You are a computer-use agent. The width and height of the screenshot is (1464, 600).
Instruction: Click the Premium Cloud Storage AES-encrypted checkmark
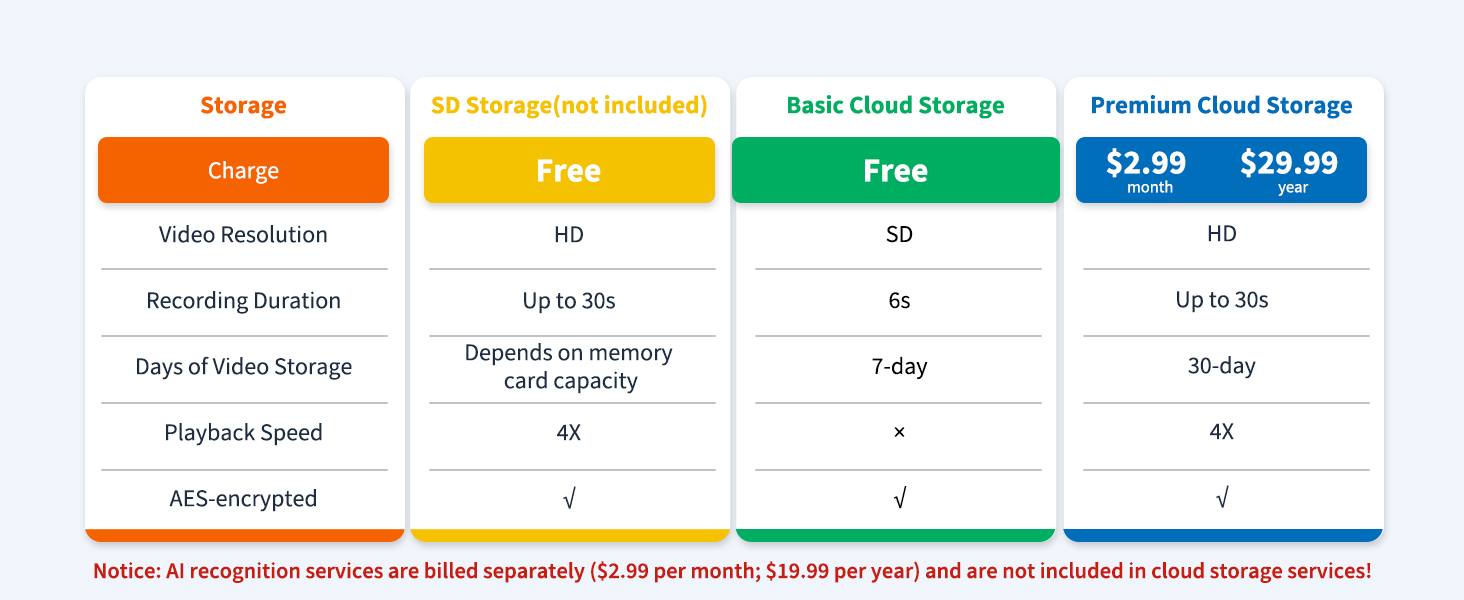coord(1222,498)
